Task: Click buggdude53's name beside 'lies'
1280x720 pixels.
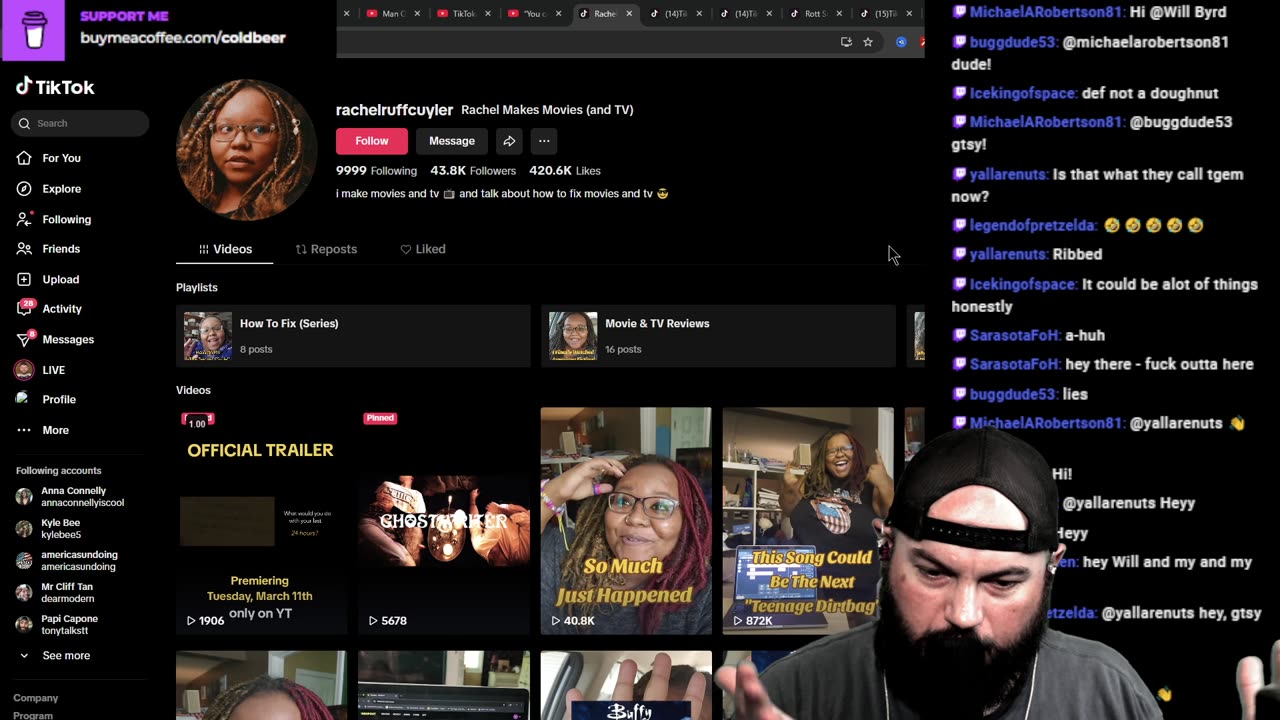Action: point(1013,394)
